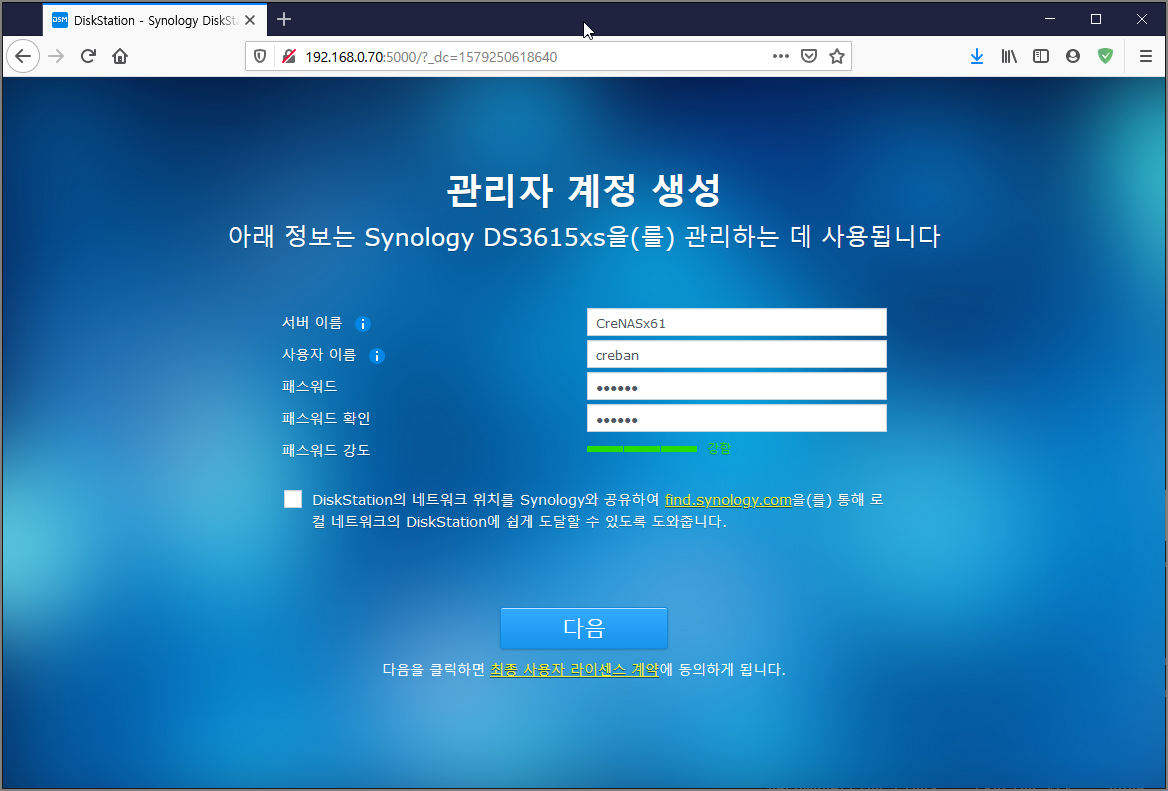1168x791 pixels.
Task: Open the library bookshelf icon
Action: click(x=1009, y=57)
